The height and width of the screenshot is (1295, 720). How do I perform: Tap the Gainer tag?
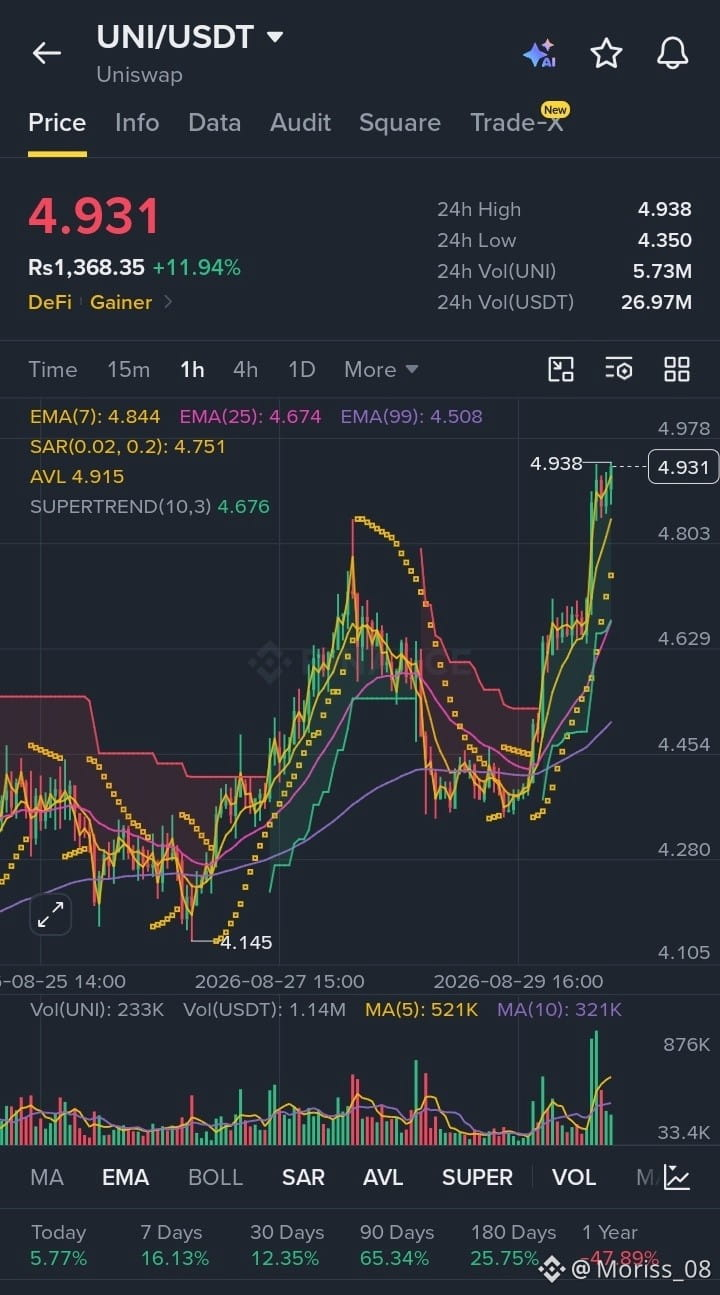click(121, 302)
